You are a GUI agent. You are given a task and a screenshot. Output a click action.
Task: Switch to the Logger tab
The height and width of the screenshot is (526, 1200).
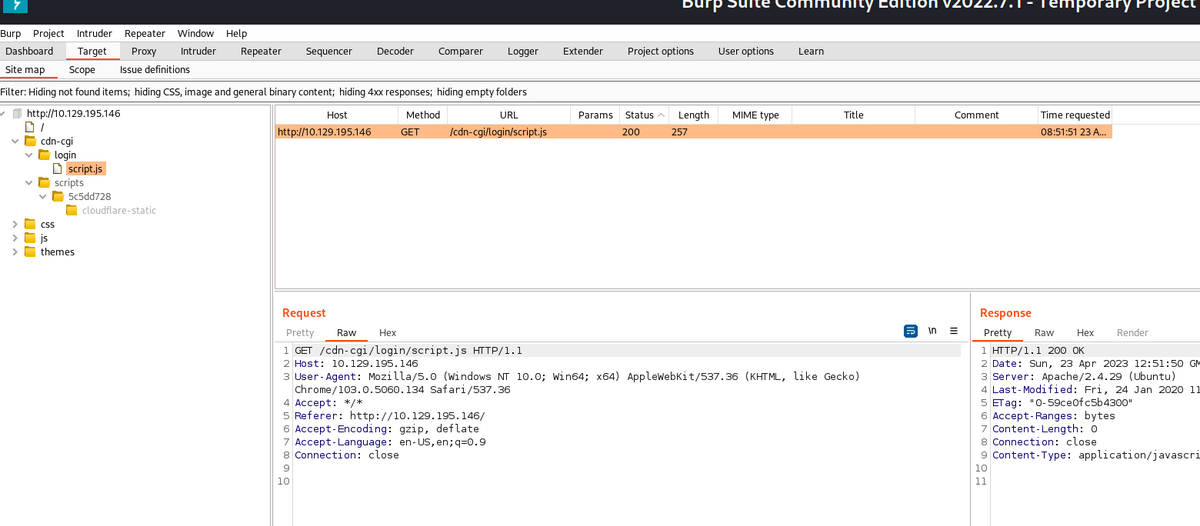(x=522, y=51)
